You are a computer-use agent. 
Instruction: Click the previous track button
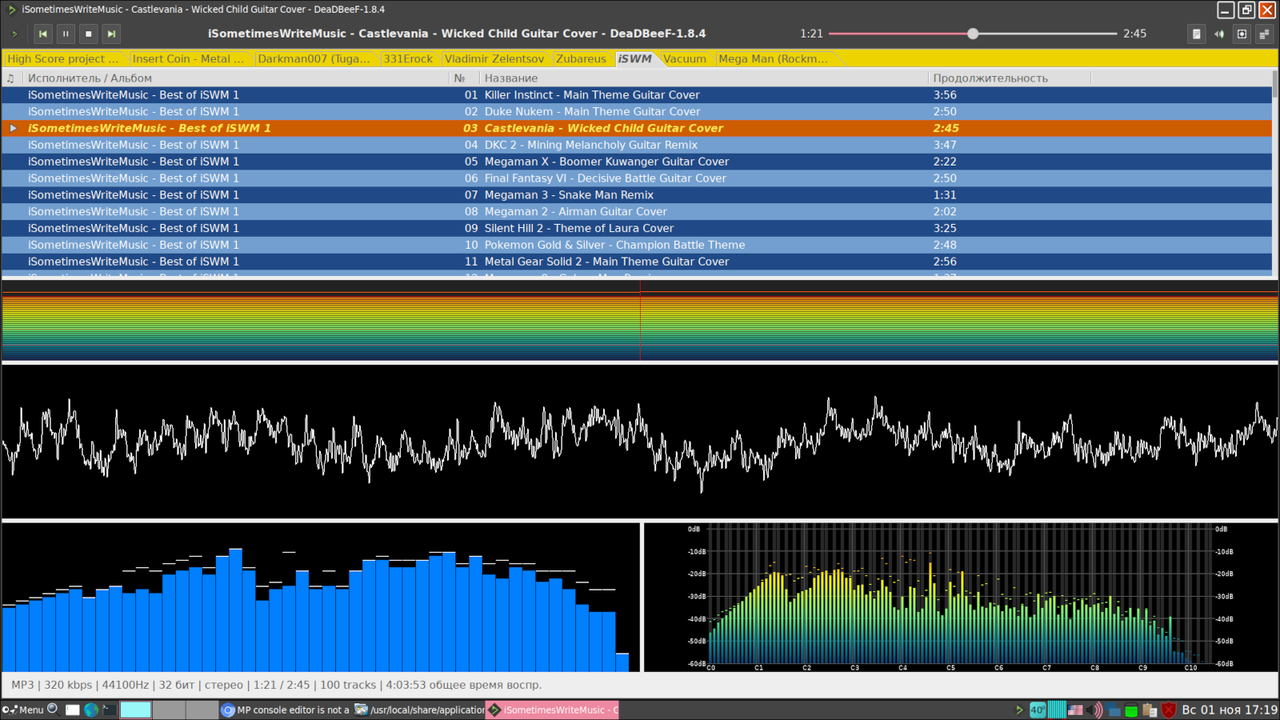point(43,33)
